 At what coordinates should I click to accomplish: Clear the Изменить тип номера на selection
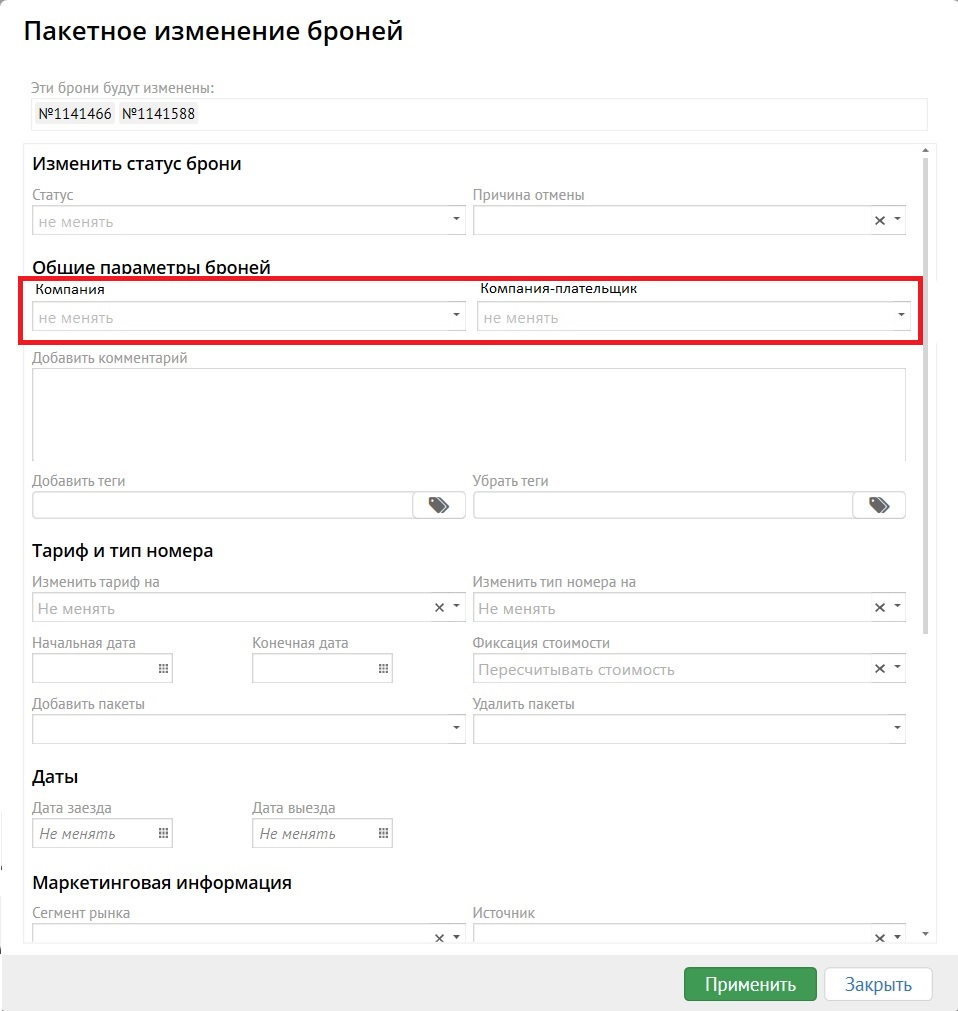880,608
